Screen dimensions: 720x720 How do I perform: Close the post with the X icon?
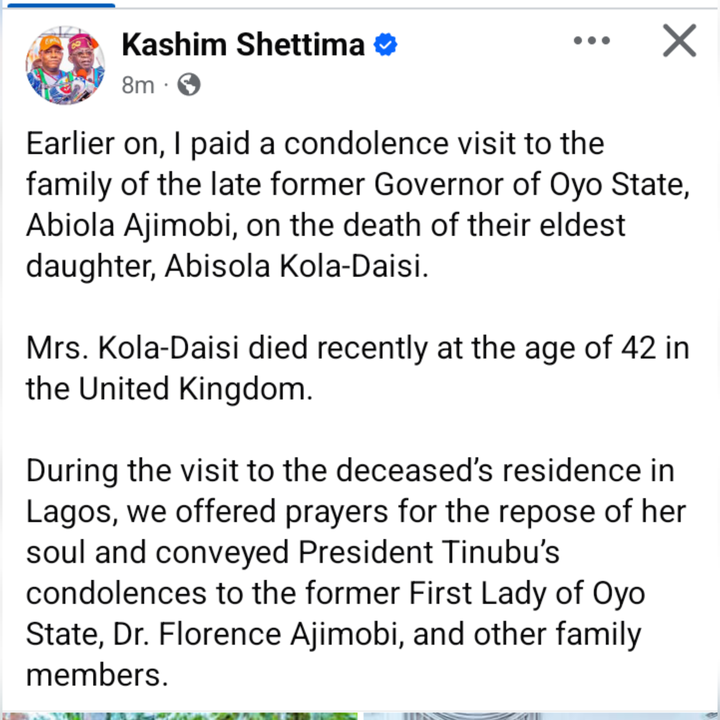coord(679,40)
